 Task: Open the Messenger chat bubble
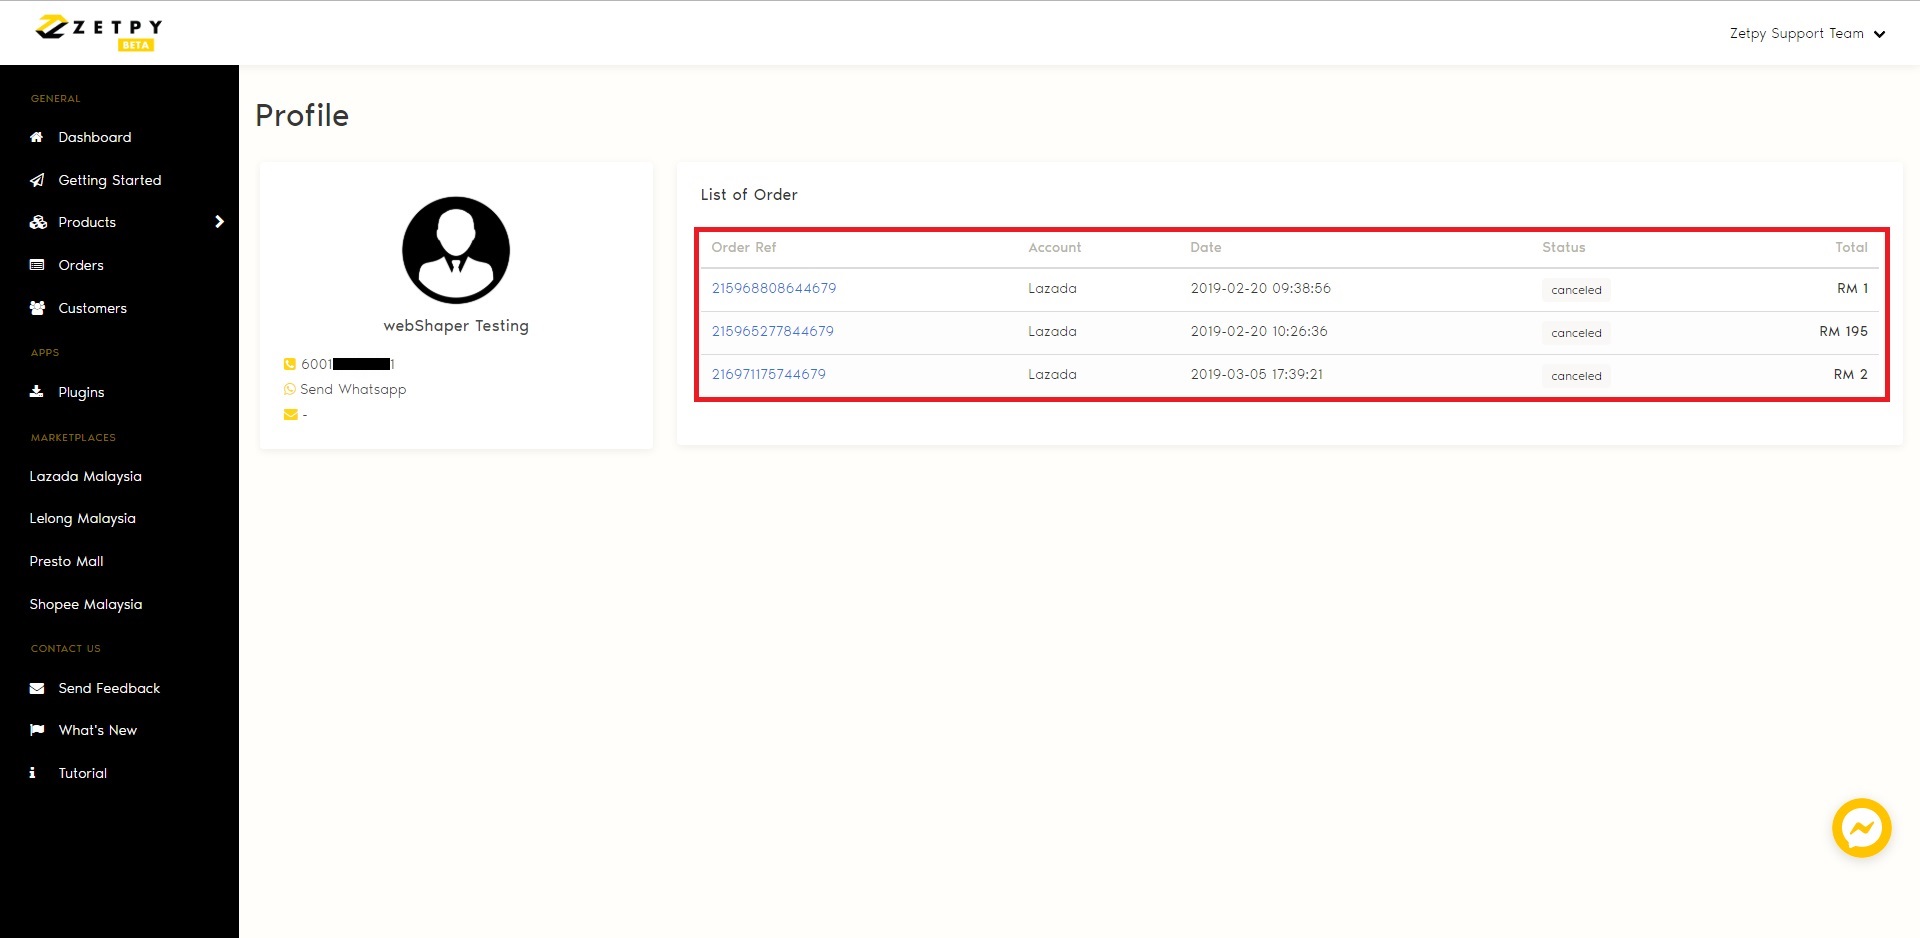[x=1861, y=827]
